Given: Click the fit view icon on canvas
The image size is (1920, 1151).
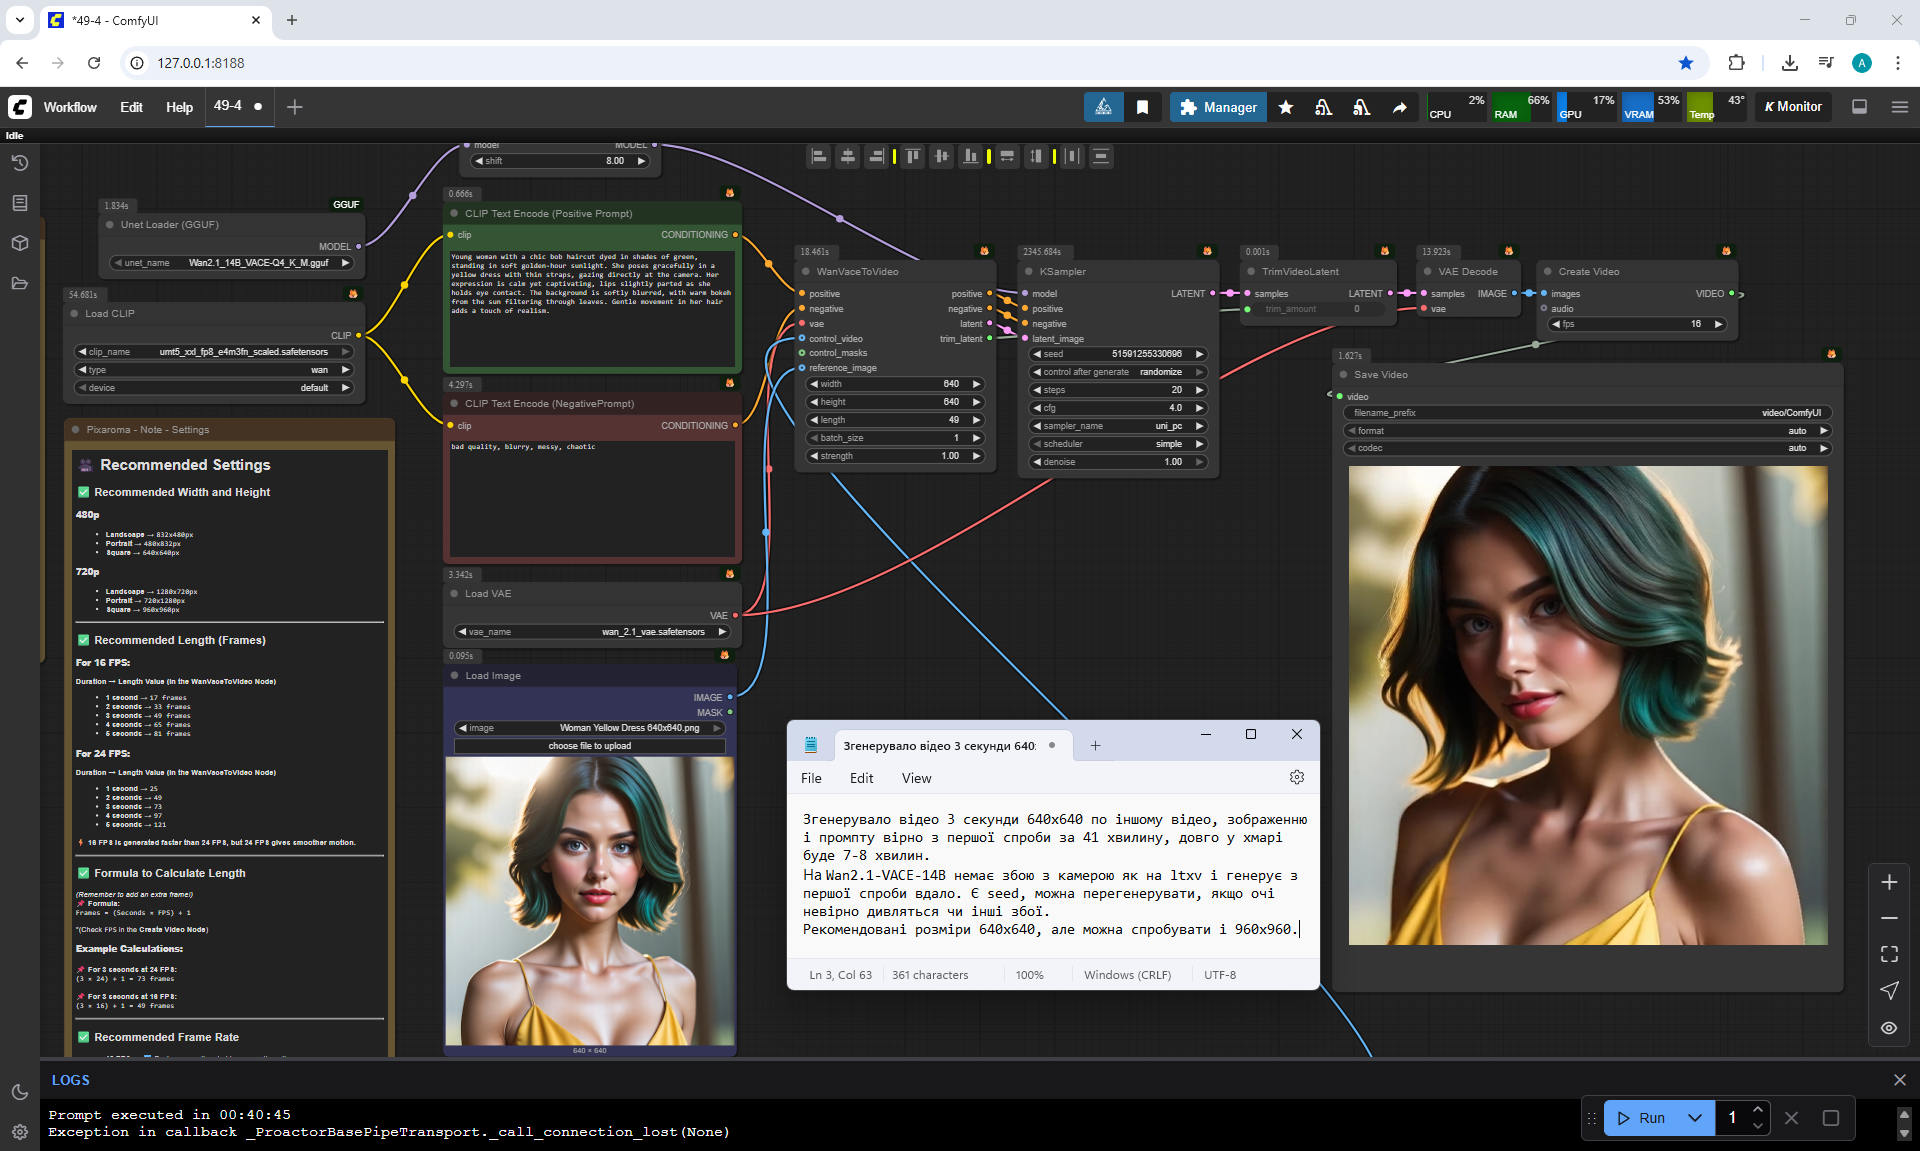Looking at the screenshot, I should click(x=1889, y=954).
